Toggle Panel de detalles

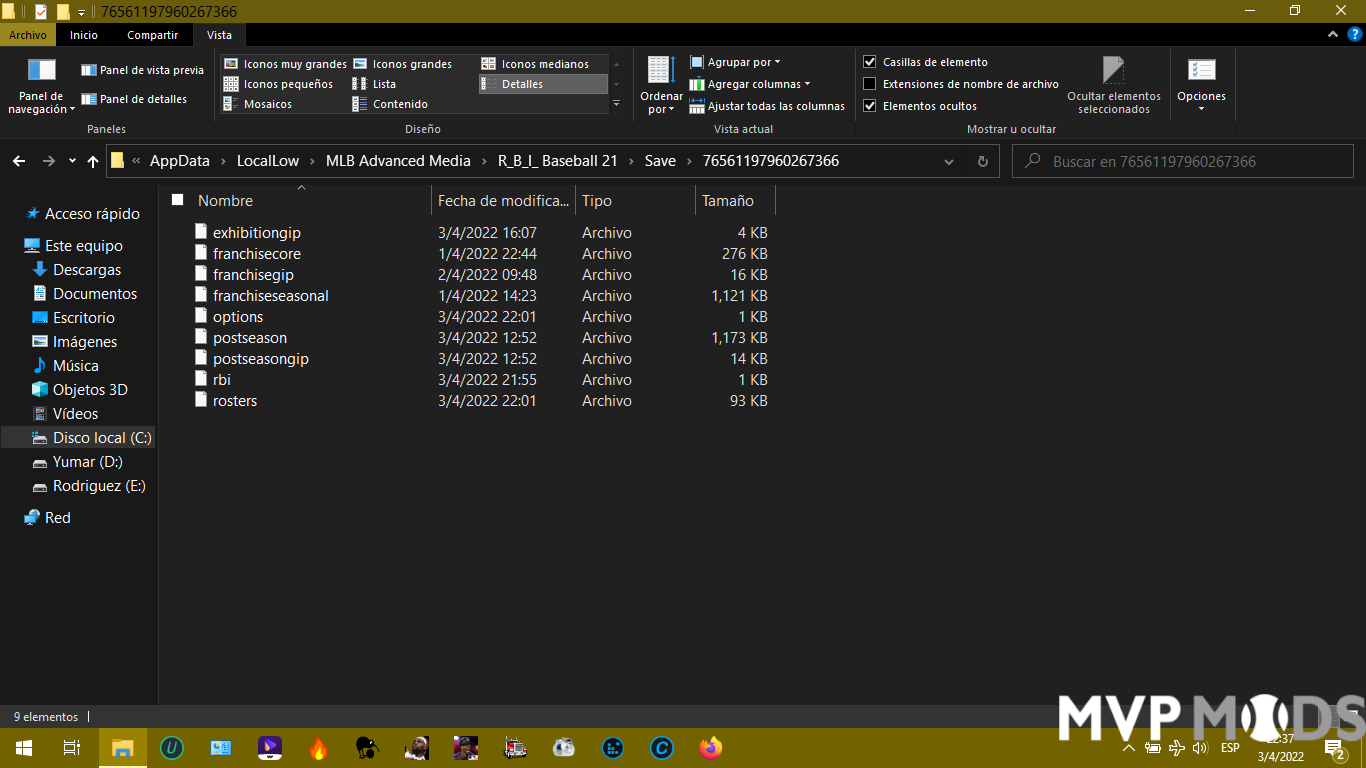tap(134, 99)
